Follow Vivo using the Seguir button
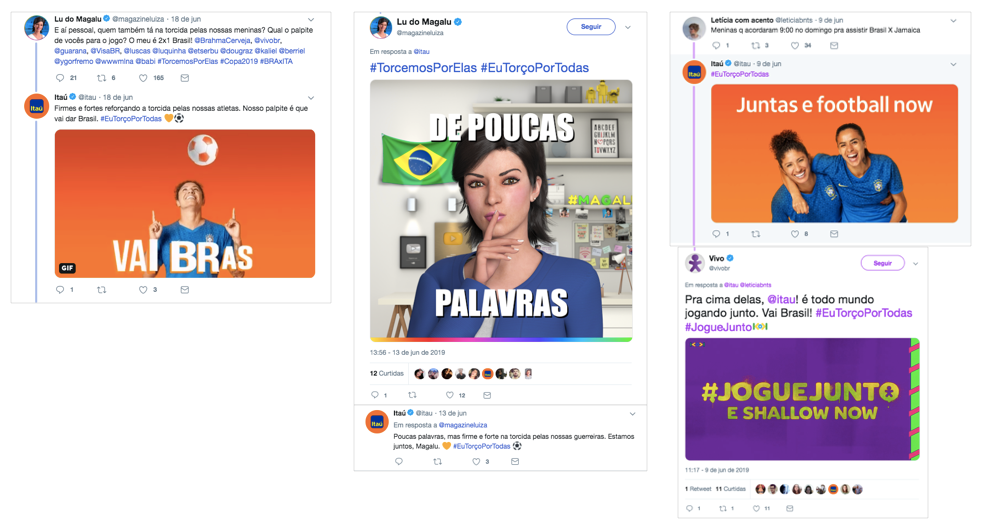Image resolution: width=999 pixels, height=529 pixels. (x=882, y=263)
